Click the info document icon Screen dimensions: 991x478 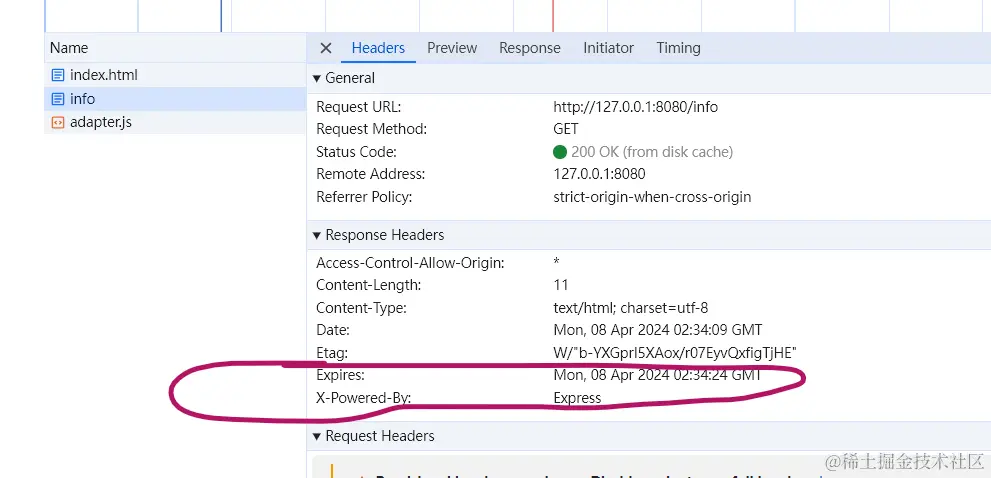click(x=58, y=99)
